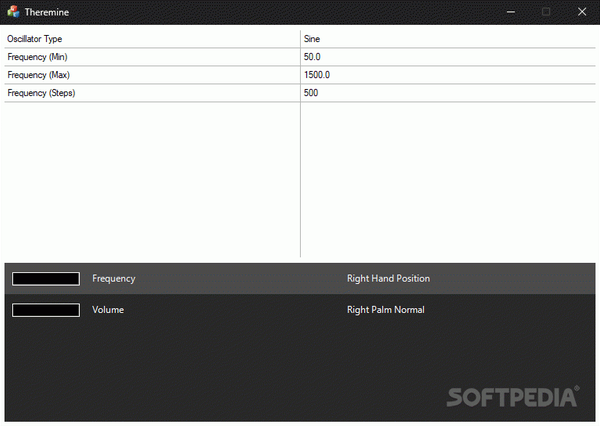Image resolution: width=600 pixels, height=427 pixels.
Task: Open the Sine oscillator type value
Action: pyautogui.click(x=312, y=39)
